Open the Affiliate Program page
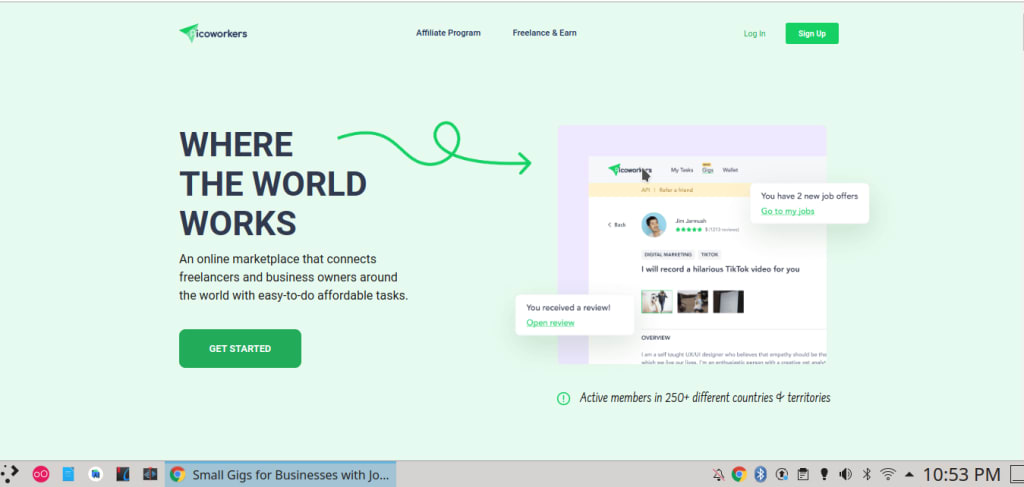The height and width of the screenshot is (487, 1024). (x=448, y=33)
